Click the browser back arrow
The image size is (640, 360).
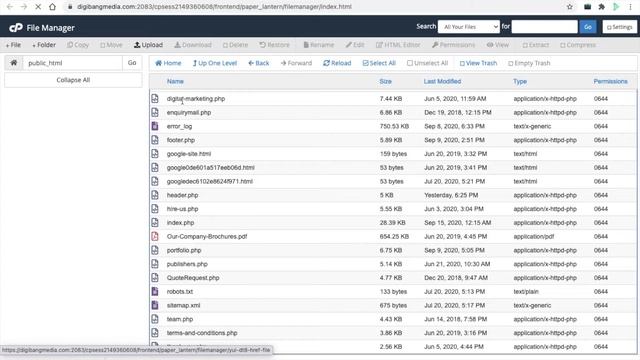10,7
